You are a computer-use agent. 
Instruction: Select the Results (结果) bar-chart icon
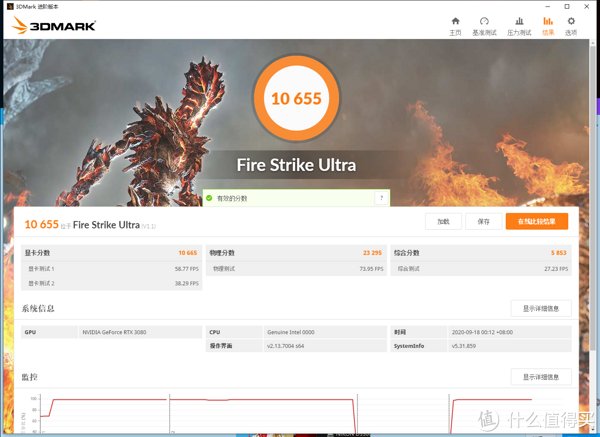coord(548,26)
